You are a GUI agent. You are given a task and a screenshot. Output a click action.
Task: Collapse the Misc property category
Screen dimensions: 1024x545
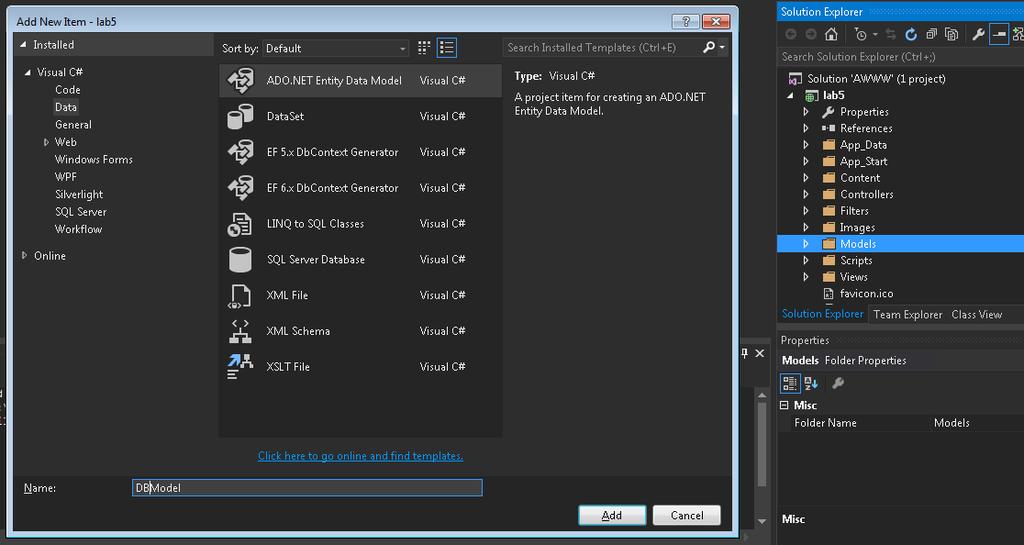(x=784, y=405)
